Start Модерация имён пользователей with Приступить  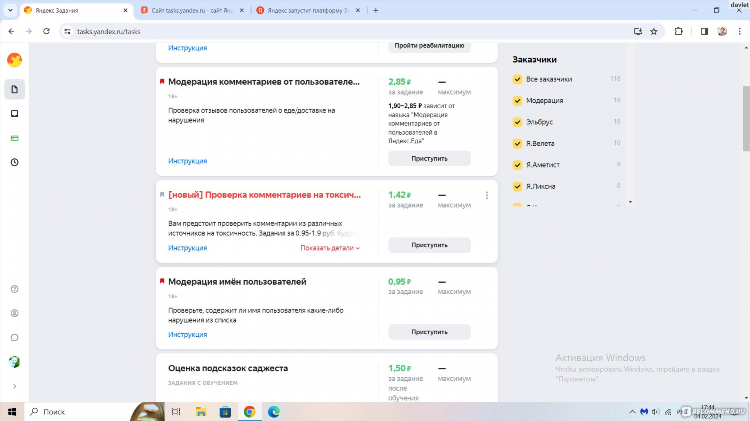click(x=429, y=332)
